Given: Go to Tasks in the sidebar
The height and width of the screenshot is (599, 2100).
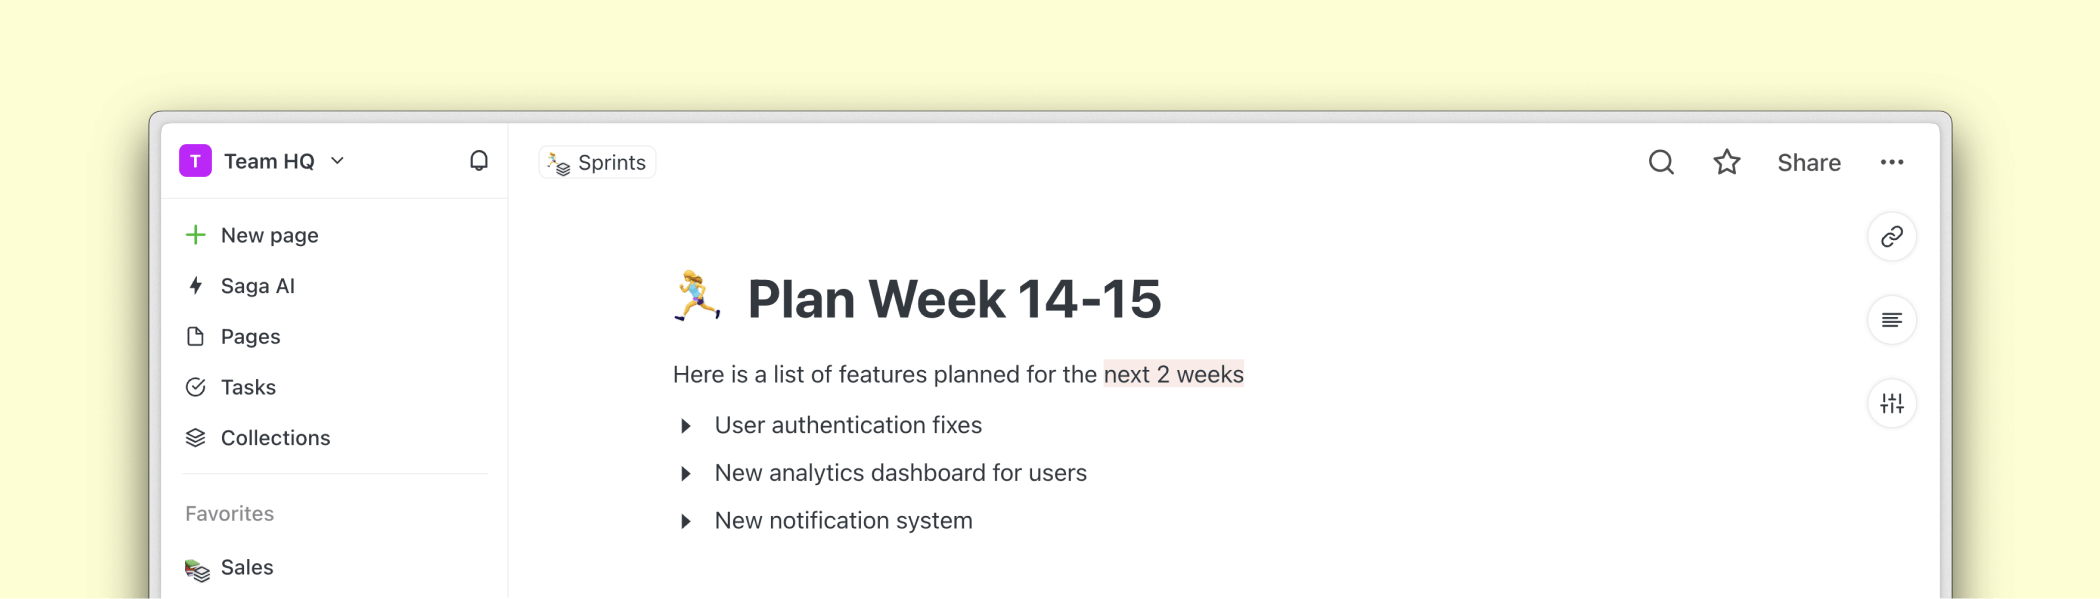Looking at the screenshot, I should coord(248,387).
